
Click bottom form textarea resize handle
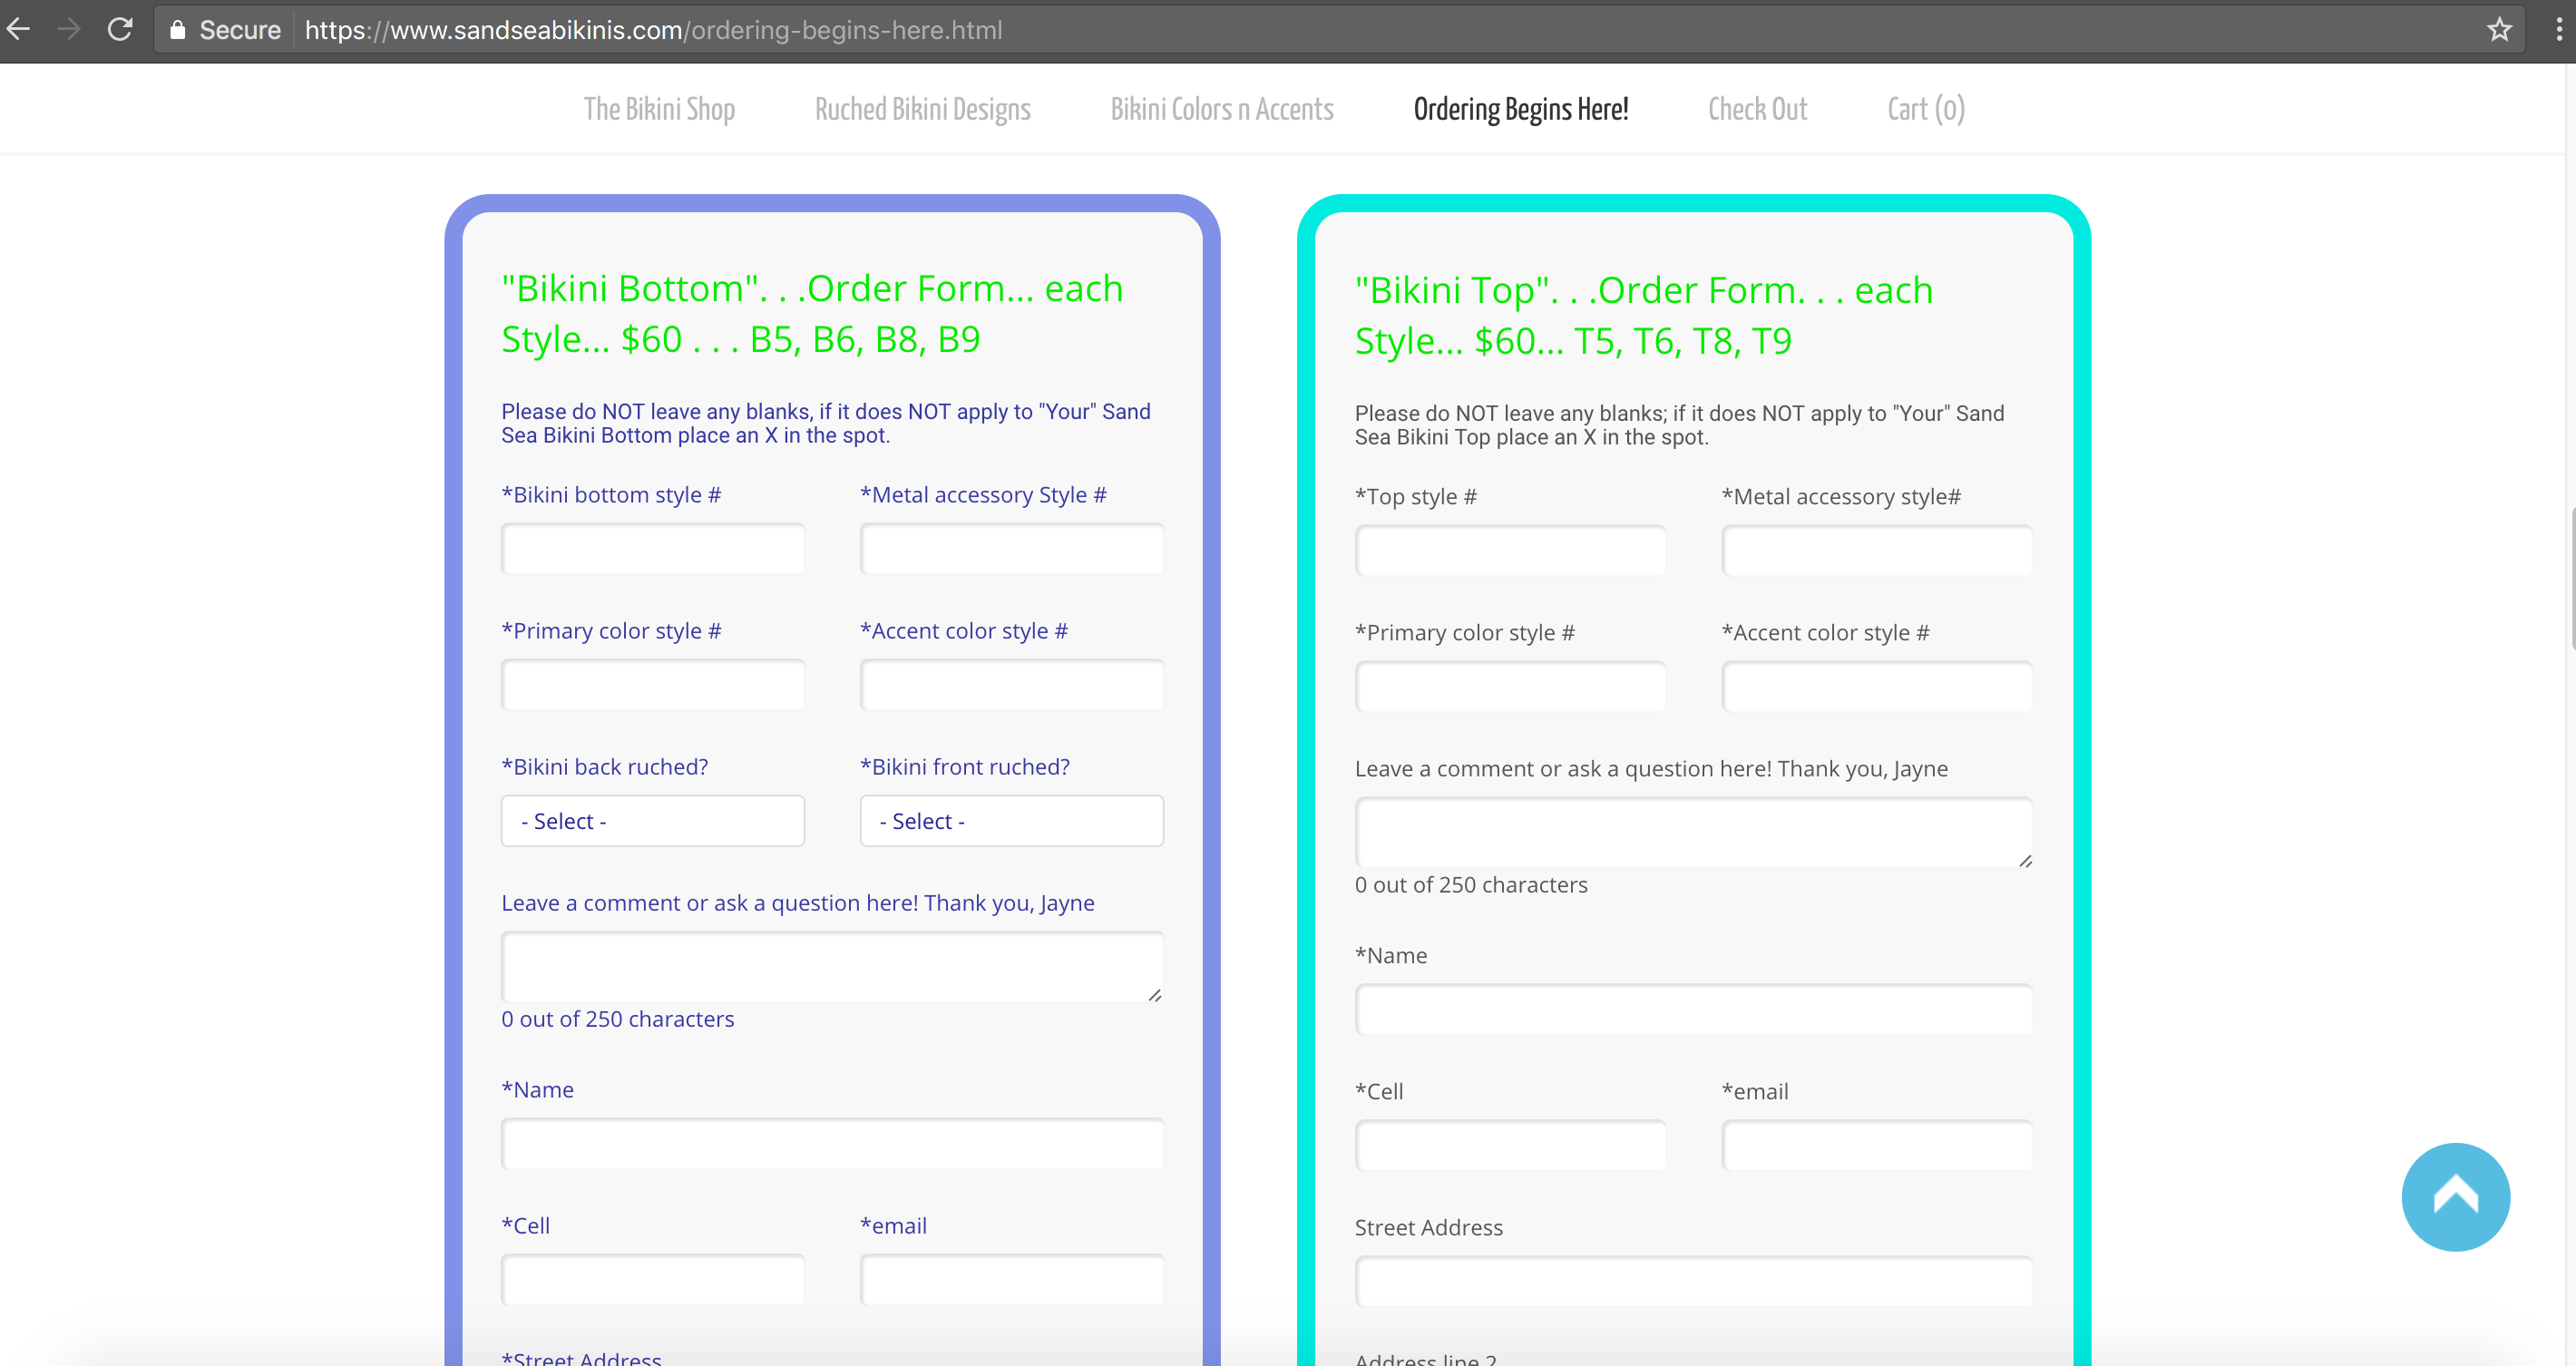coord(1154,995)
